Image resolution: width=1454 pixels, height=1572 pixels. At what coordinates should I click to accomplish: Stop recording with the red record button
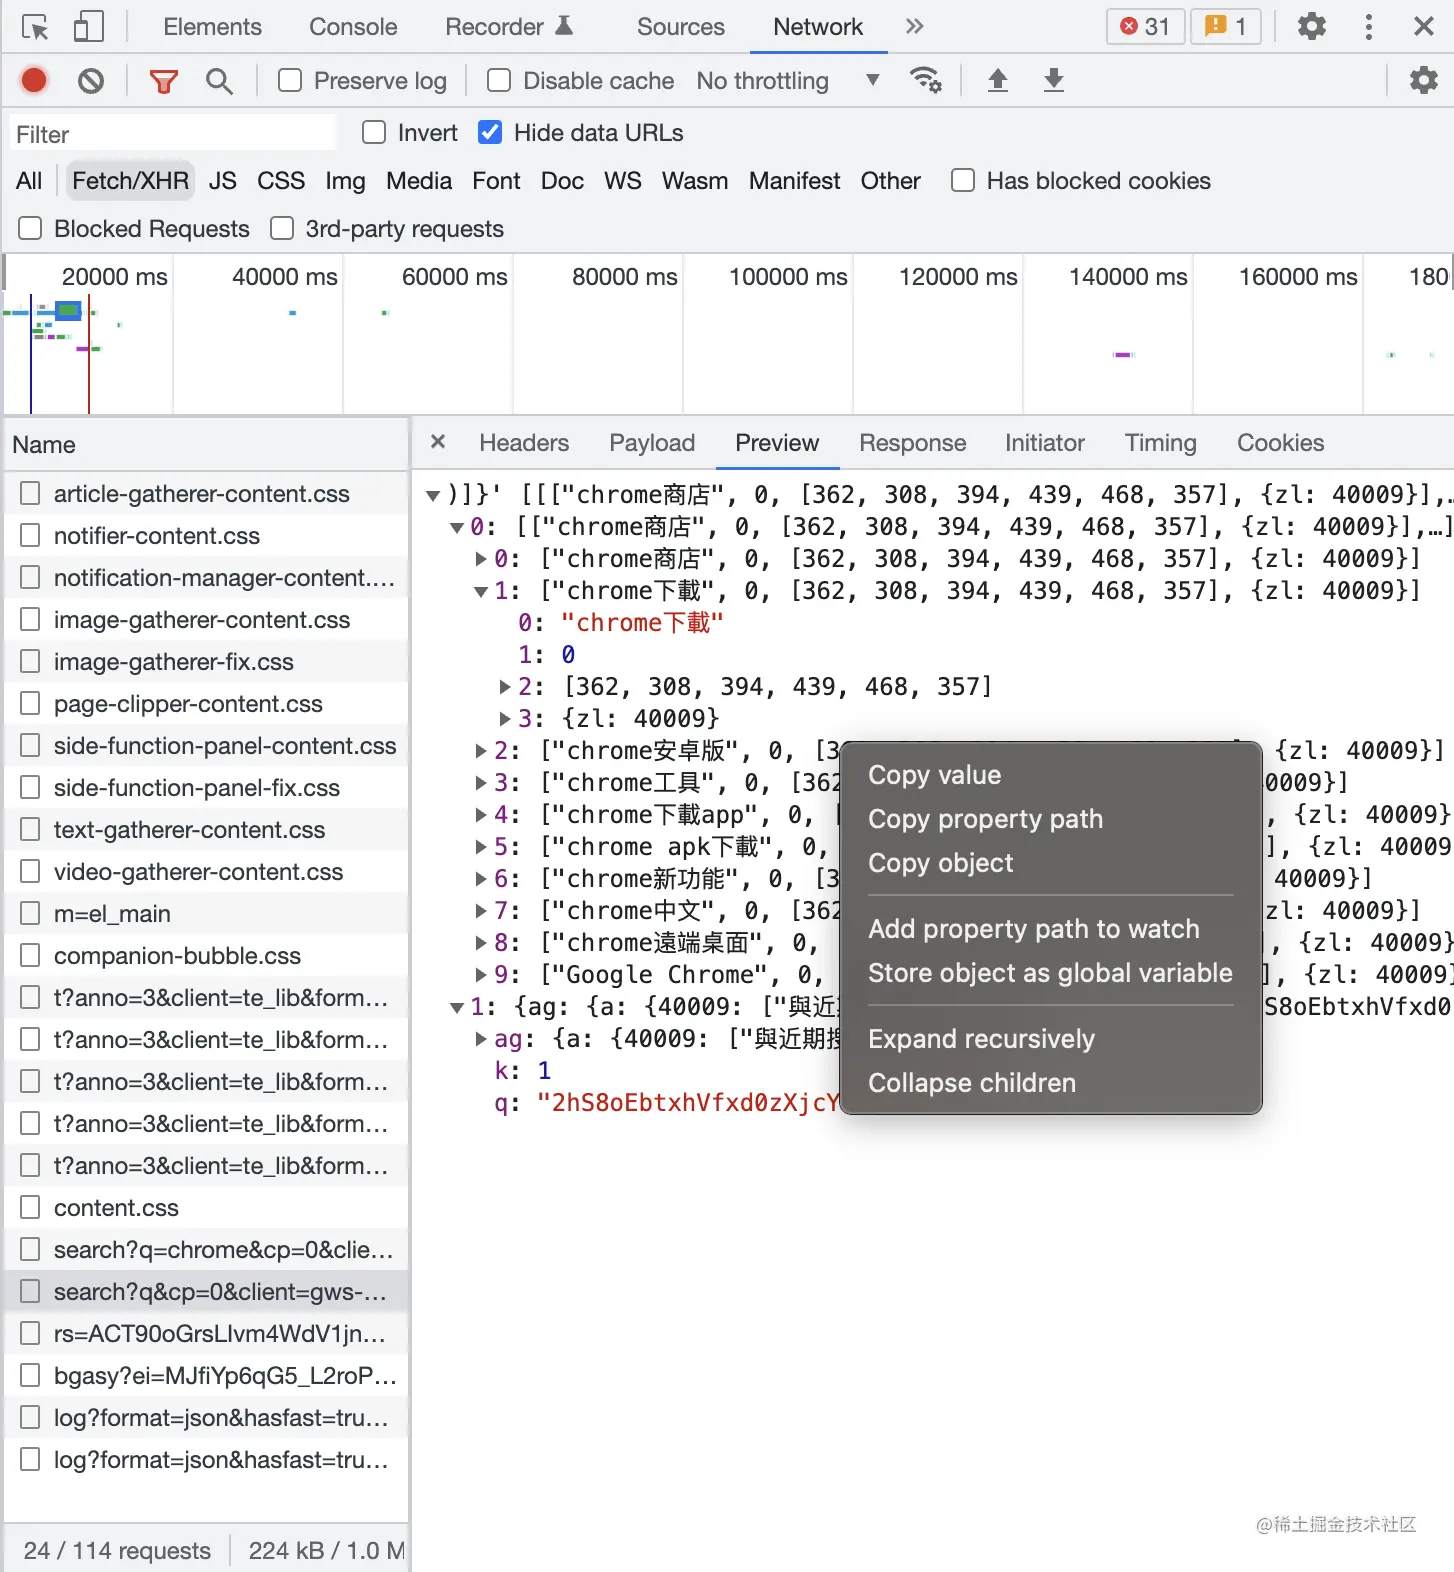(x=34, y=80)
